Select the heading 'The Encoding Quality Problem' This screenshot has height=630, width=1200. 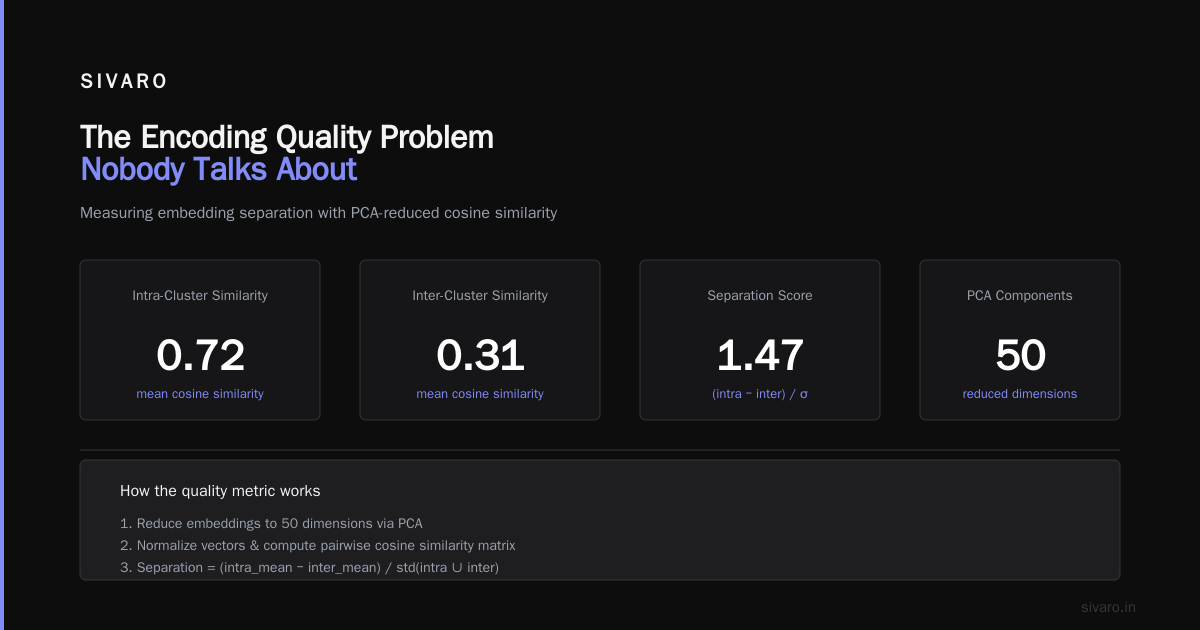click(x=287, y=137)
